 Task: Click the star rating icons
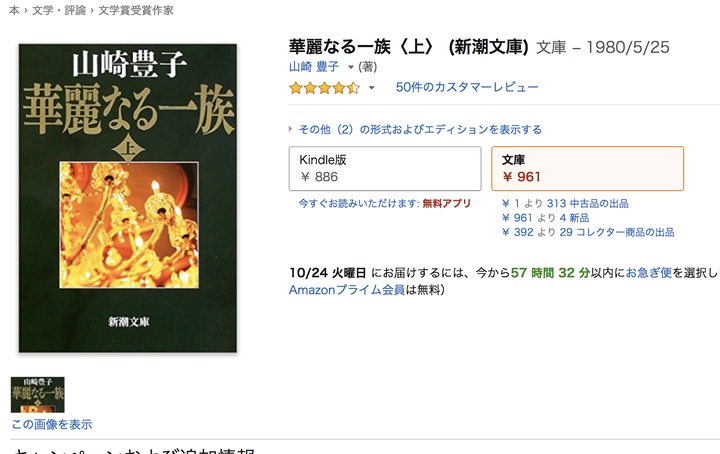(x=324, y=88)
